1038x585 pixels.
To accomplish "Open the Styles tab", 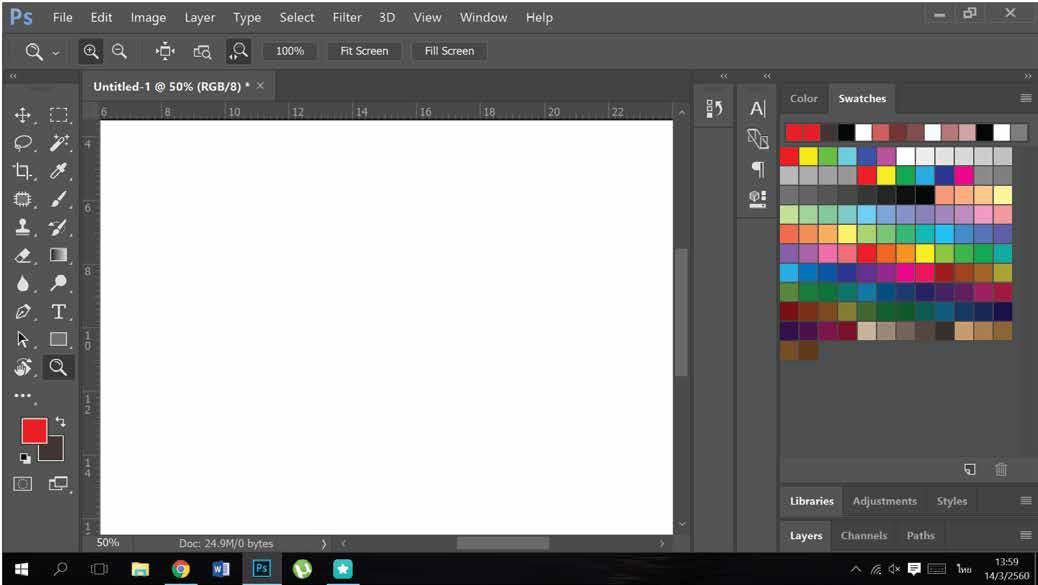I will [952, 501].
